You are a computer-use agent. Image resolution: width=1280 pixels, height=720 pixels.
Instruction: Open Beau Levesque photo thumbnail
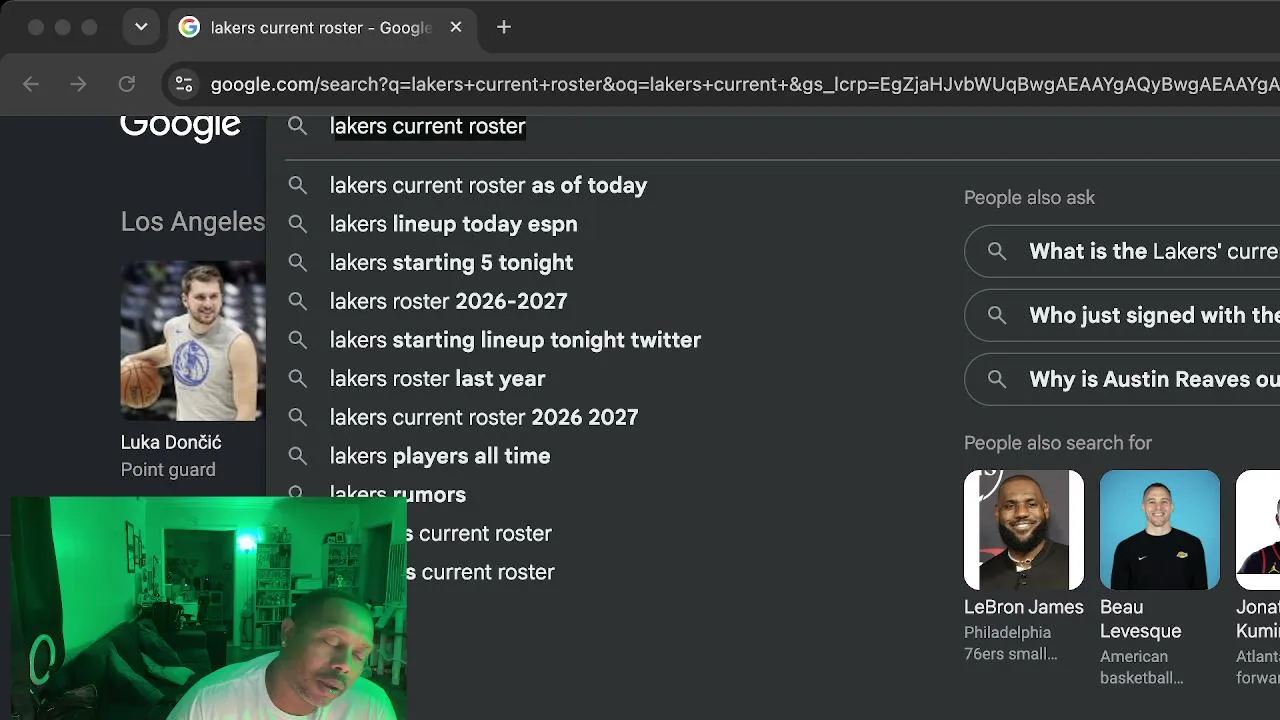[x=1160, y=530]
